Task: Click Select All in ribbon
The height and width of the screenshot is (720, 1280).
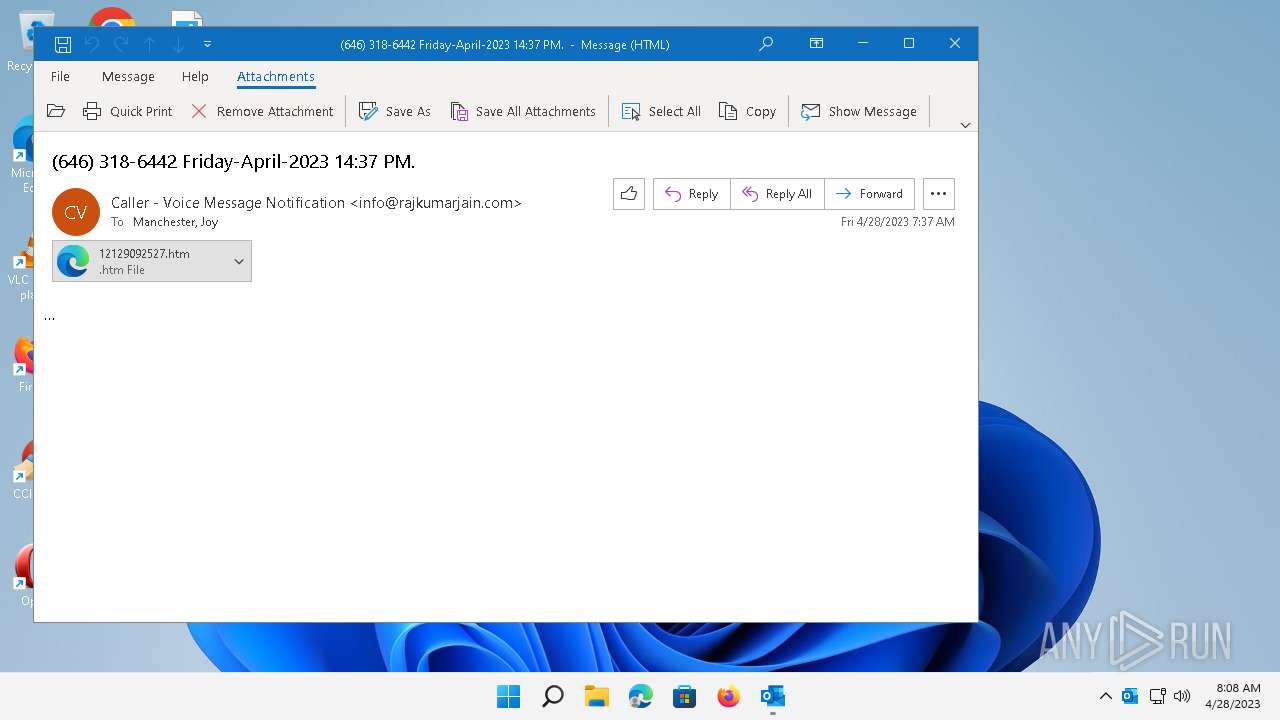Action: (661, 111)
